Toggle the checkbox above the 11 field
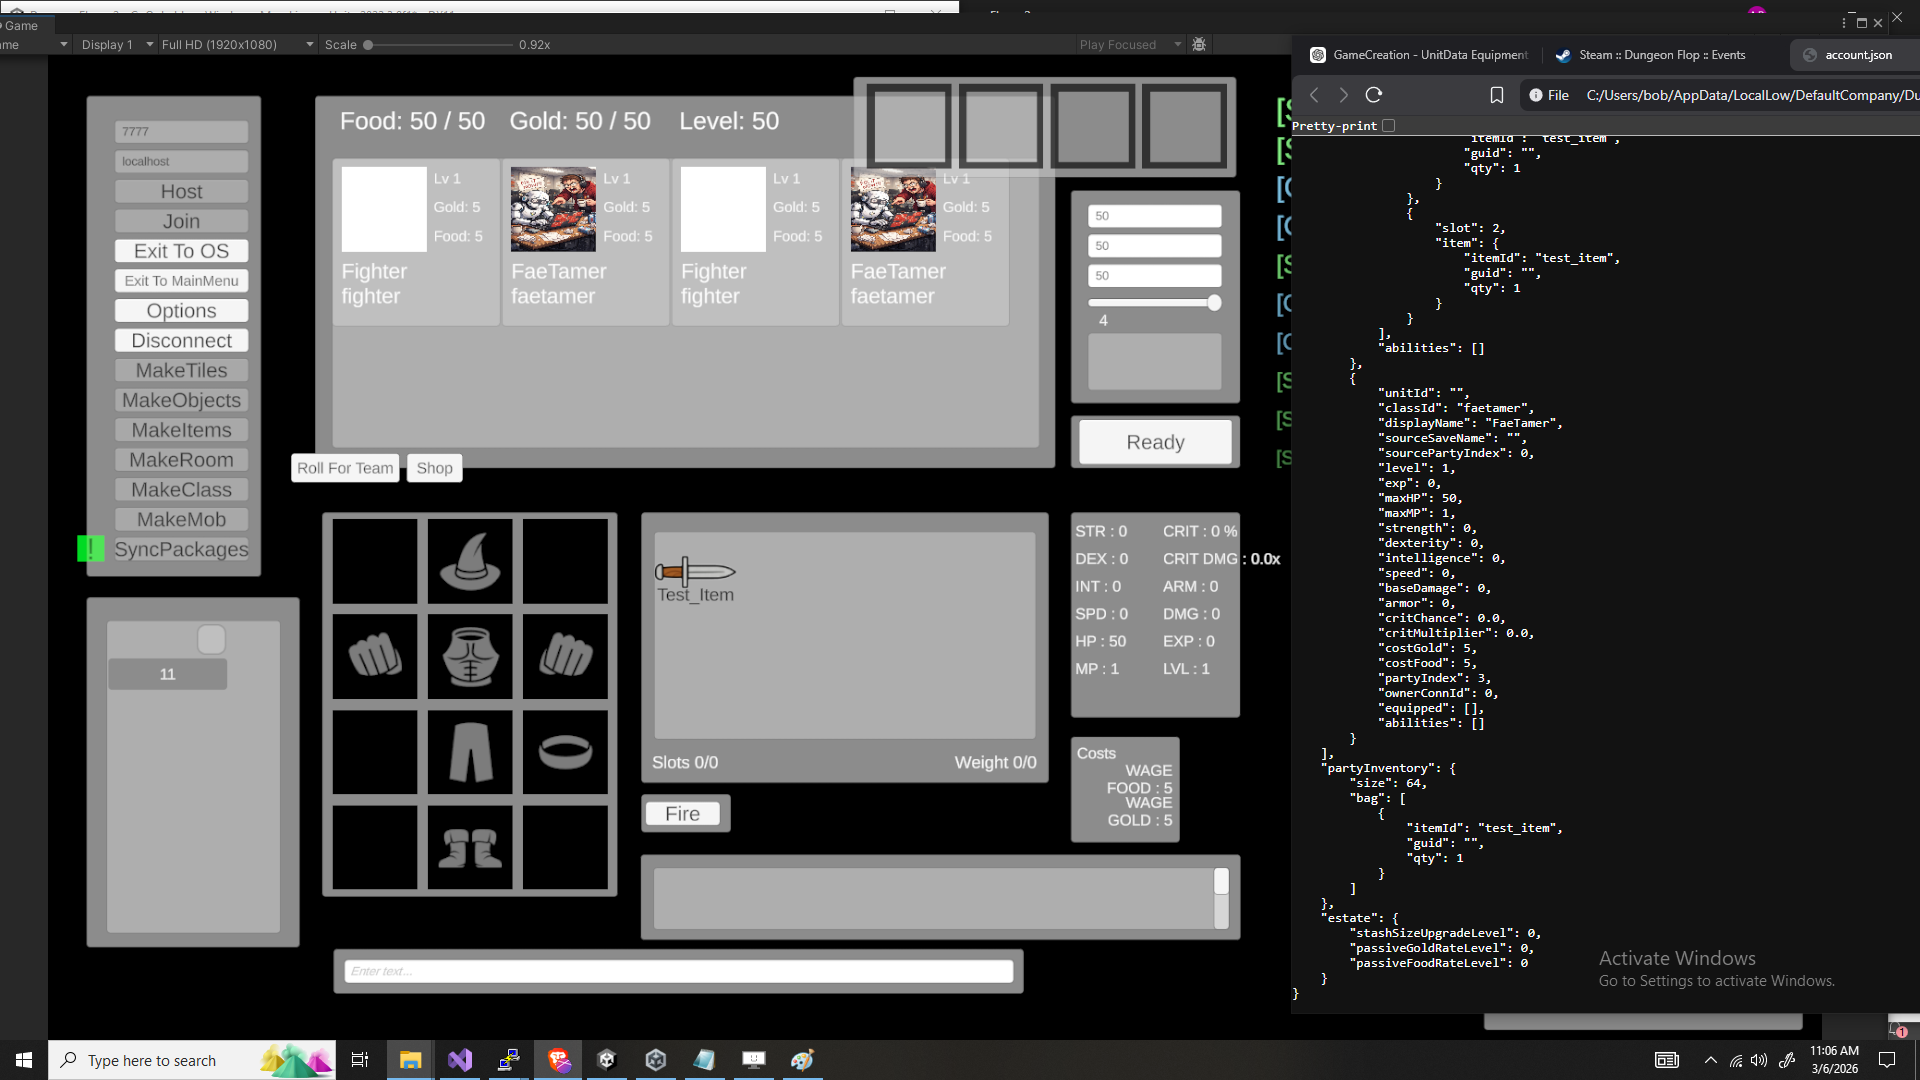This screenshot has height=1080, width=1920. (x=211, y=639)
